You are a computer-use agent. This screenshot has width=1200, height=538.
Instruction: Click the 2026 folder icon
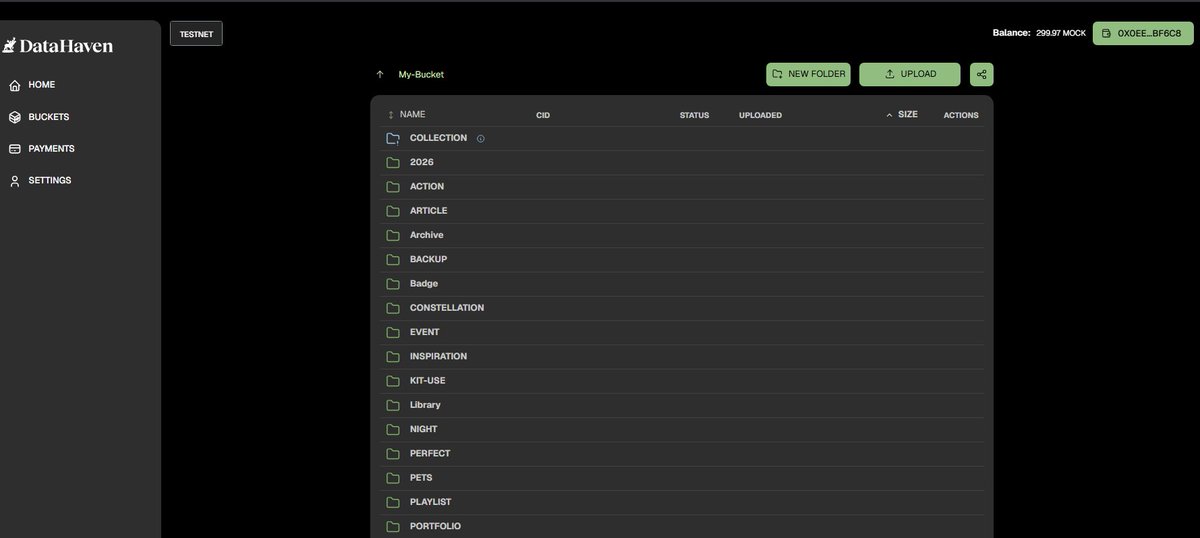coord(393,162)
